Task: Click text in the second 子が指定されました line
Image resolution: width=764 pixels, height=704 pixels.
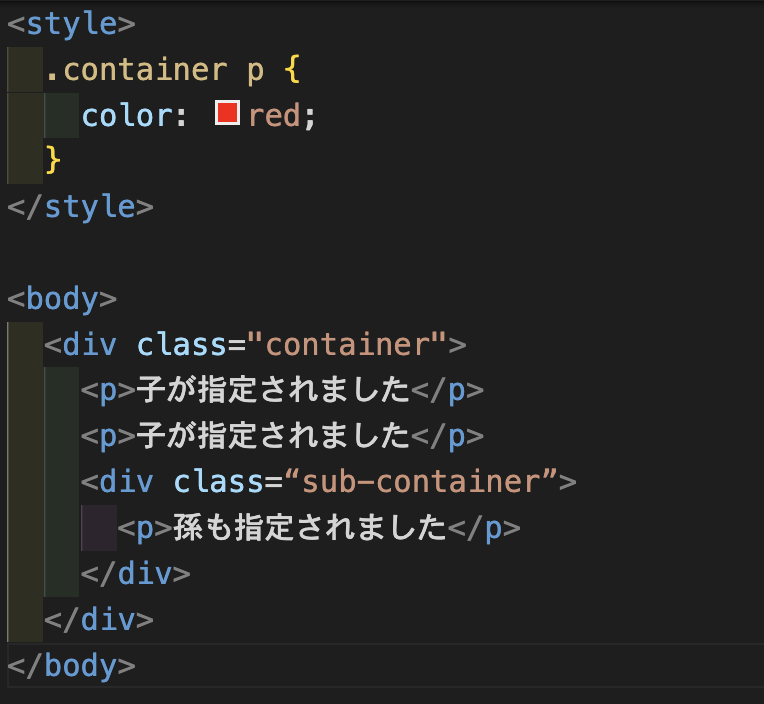Action: point(273,436)
